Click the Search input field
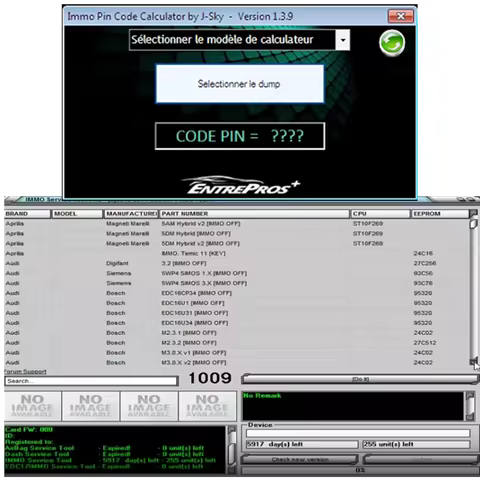Image resolution: width=480 pixels, height=480 pixels. 91,381
